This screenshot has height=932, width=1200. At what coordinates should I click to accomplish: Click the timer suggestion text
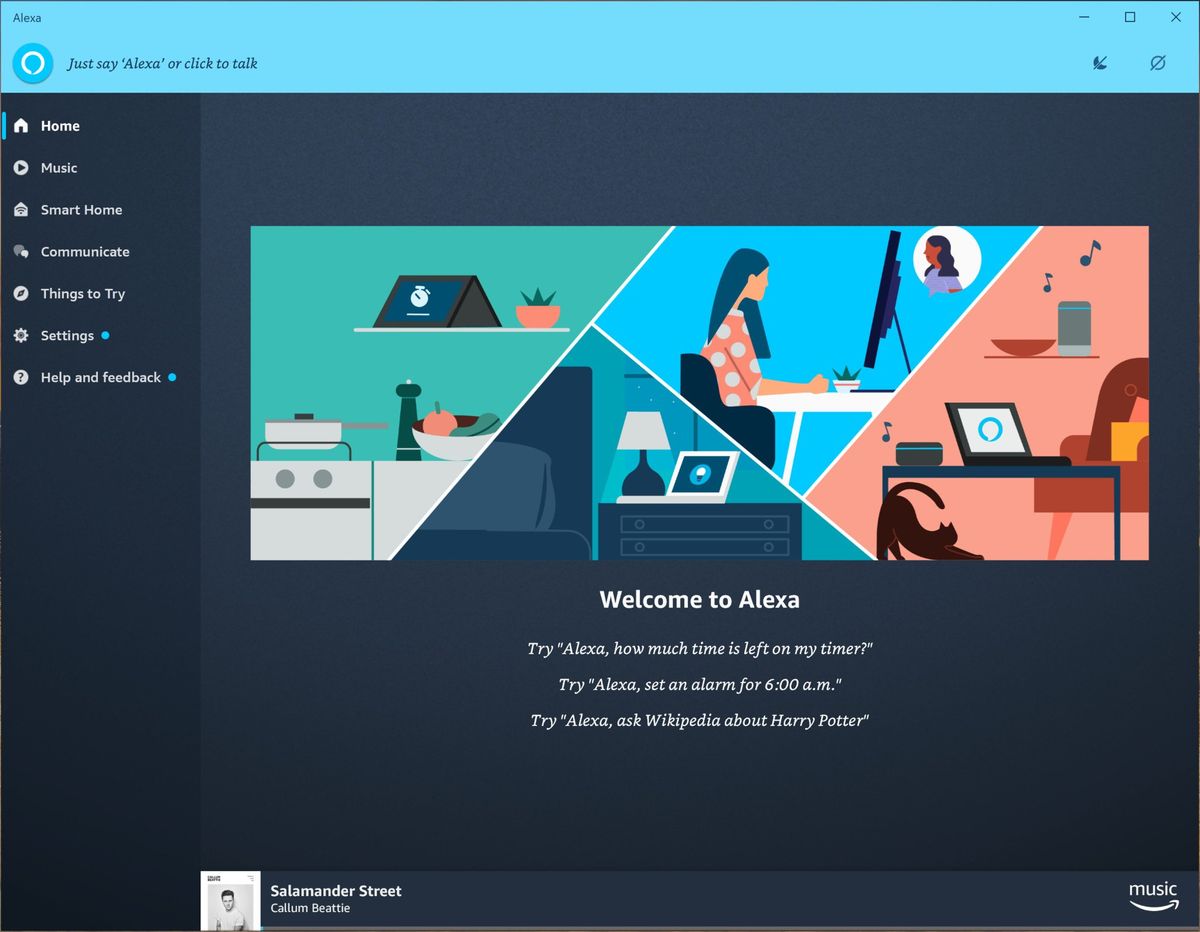(700, 649)
